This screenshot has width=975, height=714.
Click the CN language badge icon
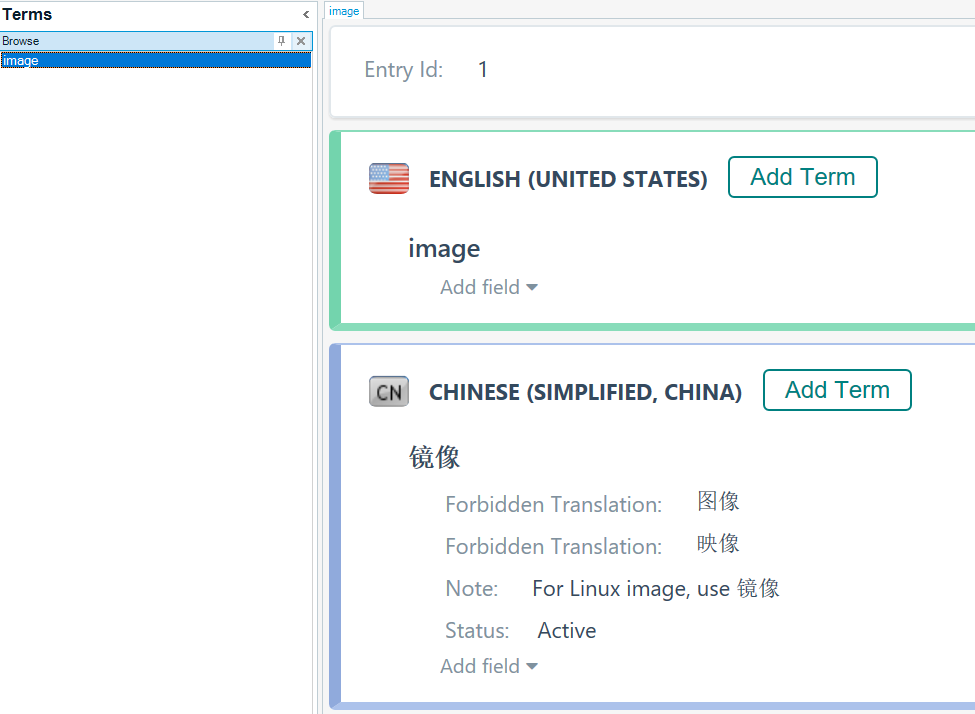[389, 392]
